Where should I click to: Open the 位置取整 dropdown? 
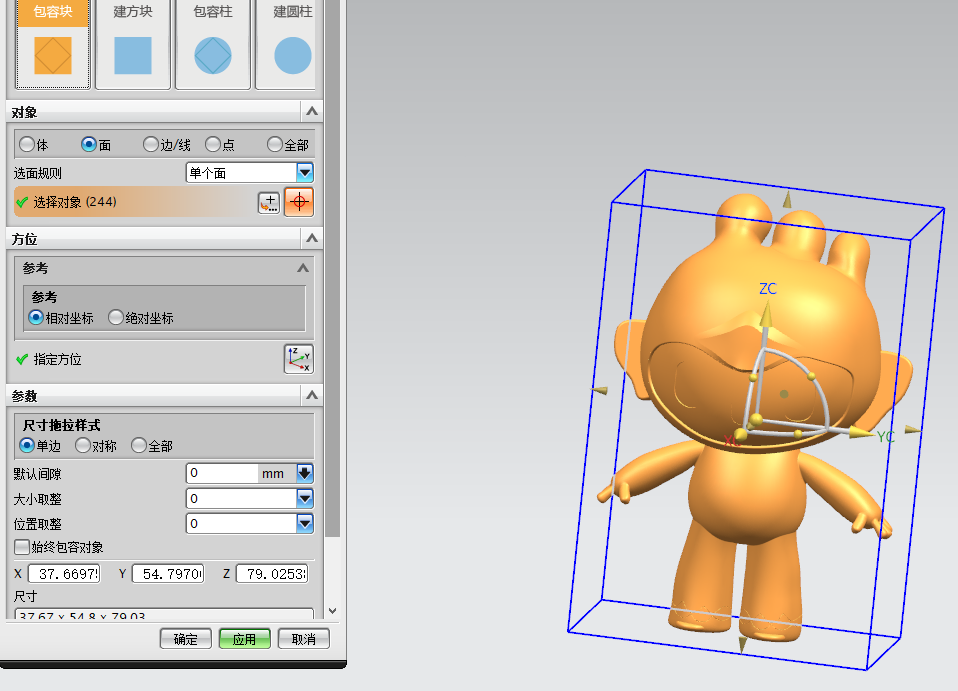click(x=305, y=524)
